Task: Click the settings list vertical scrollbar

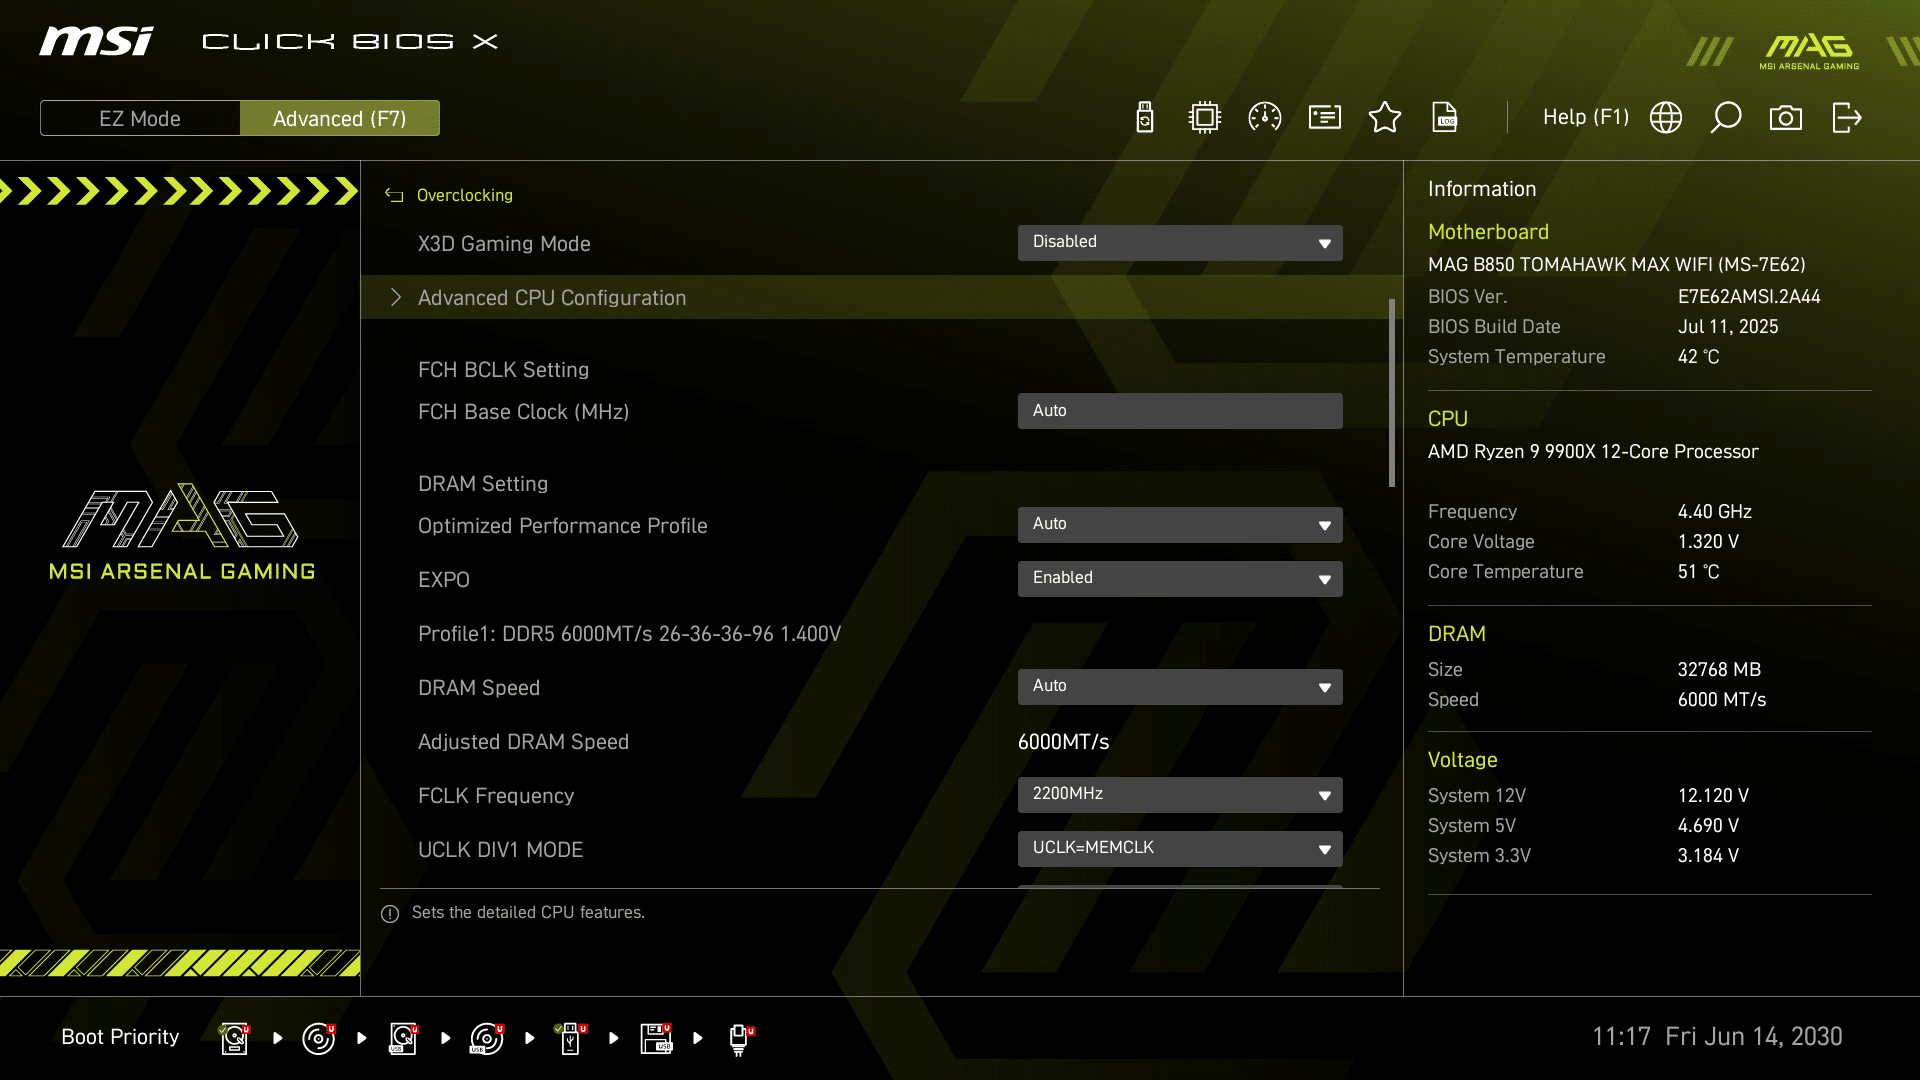Action: click(1392, 393)
